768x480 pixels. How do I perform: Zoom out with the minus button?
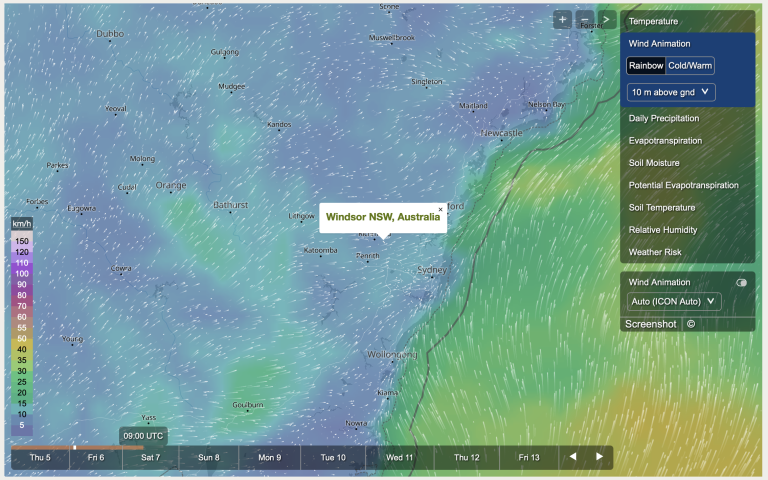tap(584, 20)
